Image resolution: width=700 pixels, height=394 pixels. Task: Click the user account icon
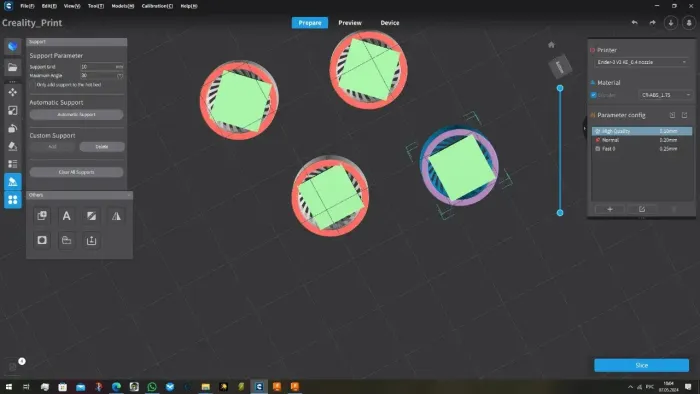689,23
